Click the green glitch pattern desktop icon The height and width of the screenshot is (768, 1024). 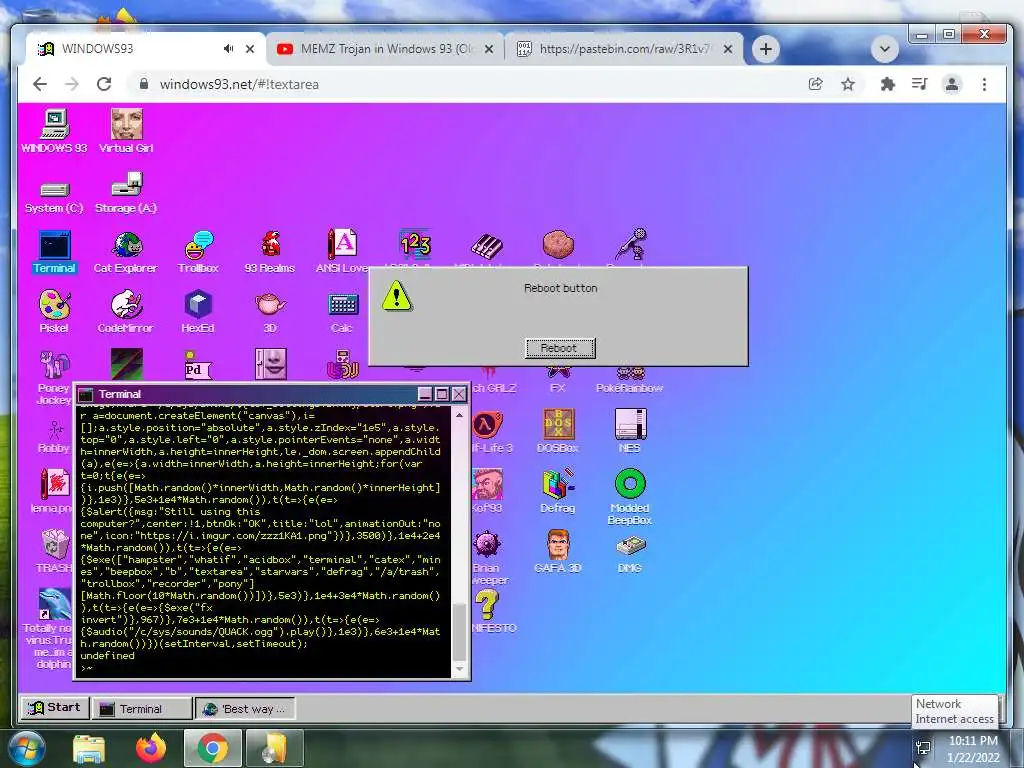pos(126,364)
